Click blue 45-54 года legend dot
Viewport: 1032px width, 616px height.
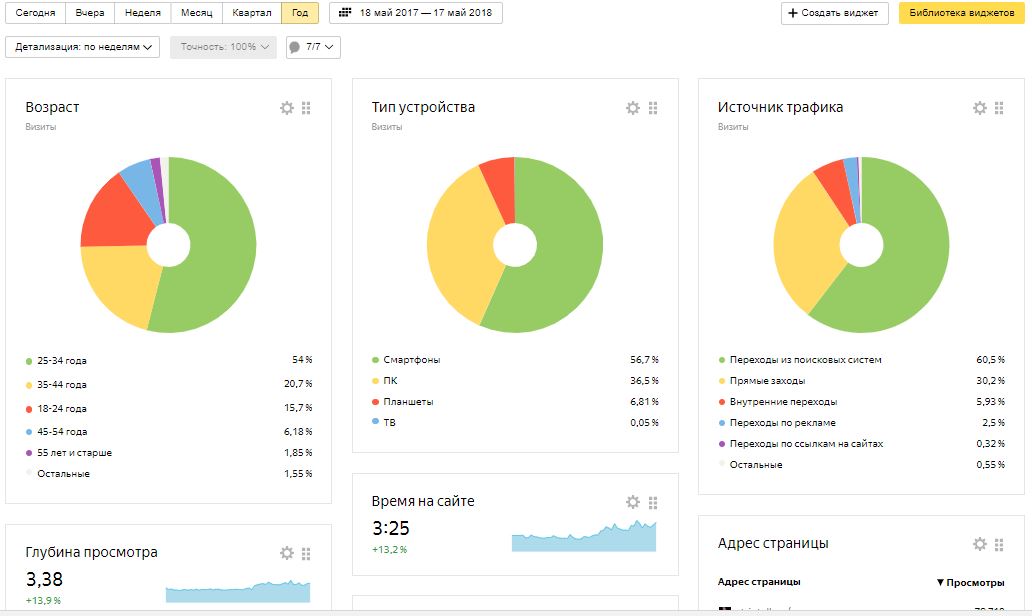pyautogui.click(x=29, y=432)
